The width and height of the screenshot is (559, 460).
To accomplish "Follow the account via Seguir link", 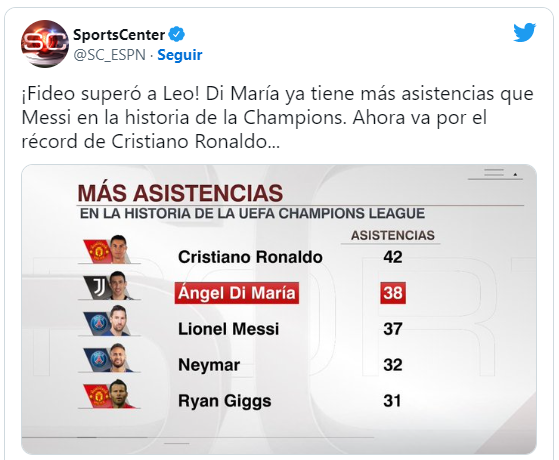I will (180, 55).
